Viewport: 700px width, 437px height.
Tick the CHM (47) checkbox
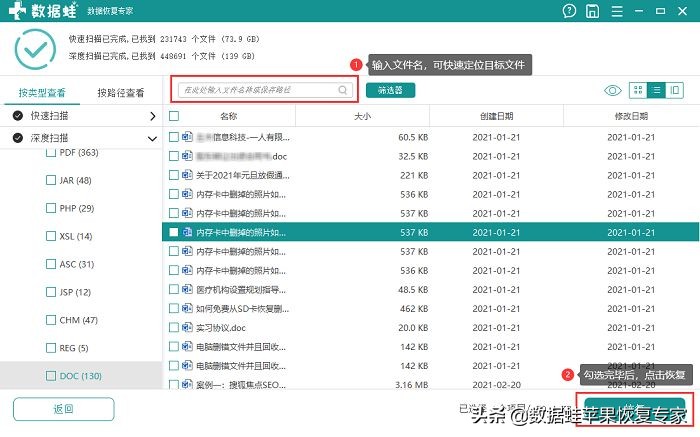pos(51,320)
